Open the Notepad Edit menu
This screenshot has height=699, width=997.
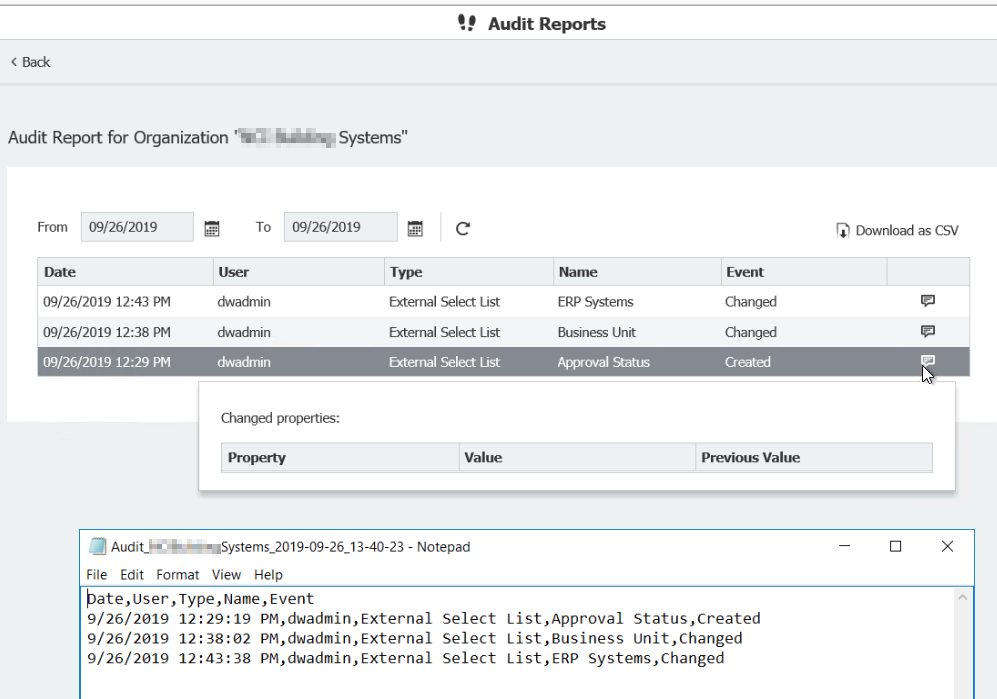pyautogui.click(x=132, y=575)
